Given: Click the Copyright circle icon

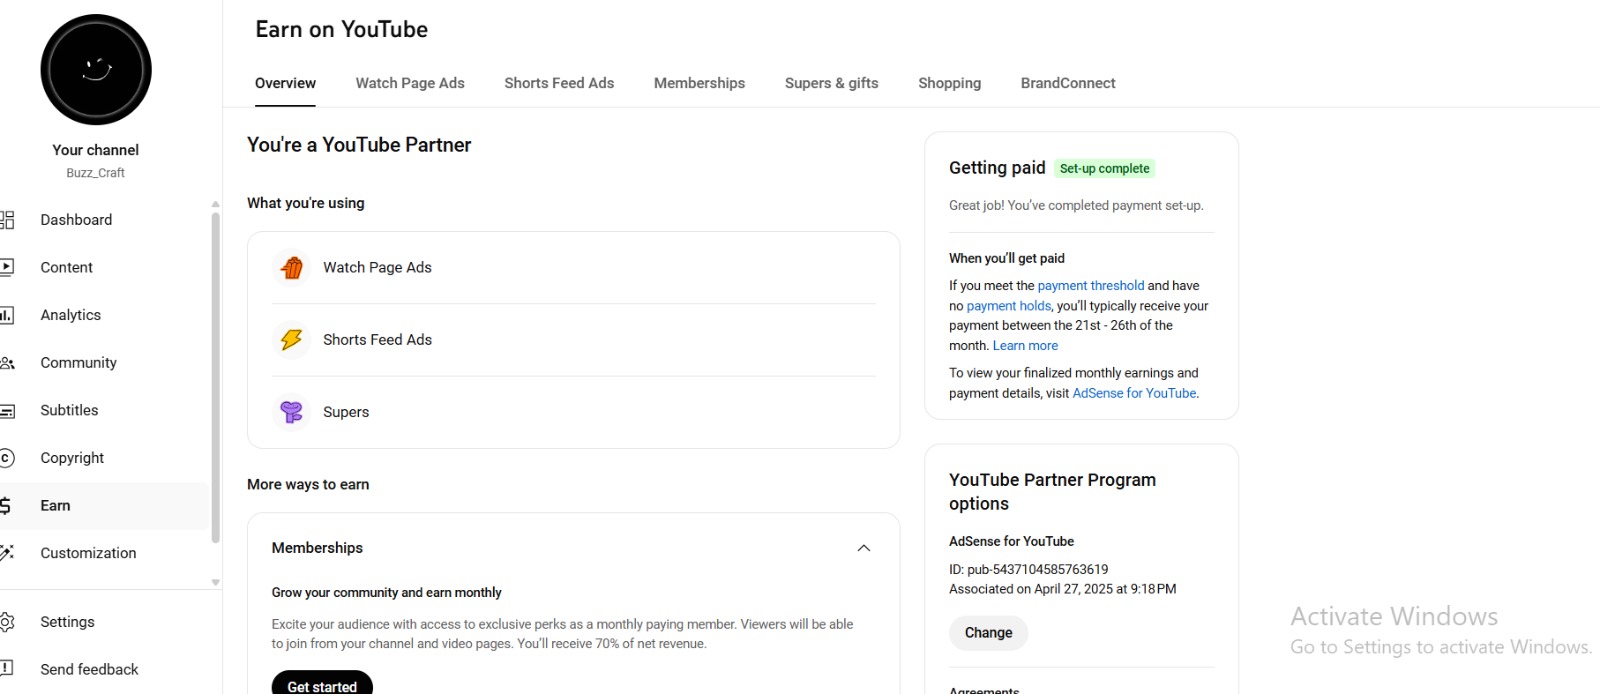Looking at the screenshot, I should [x=7, y=458].
